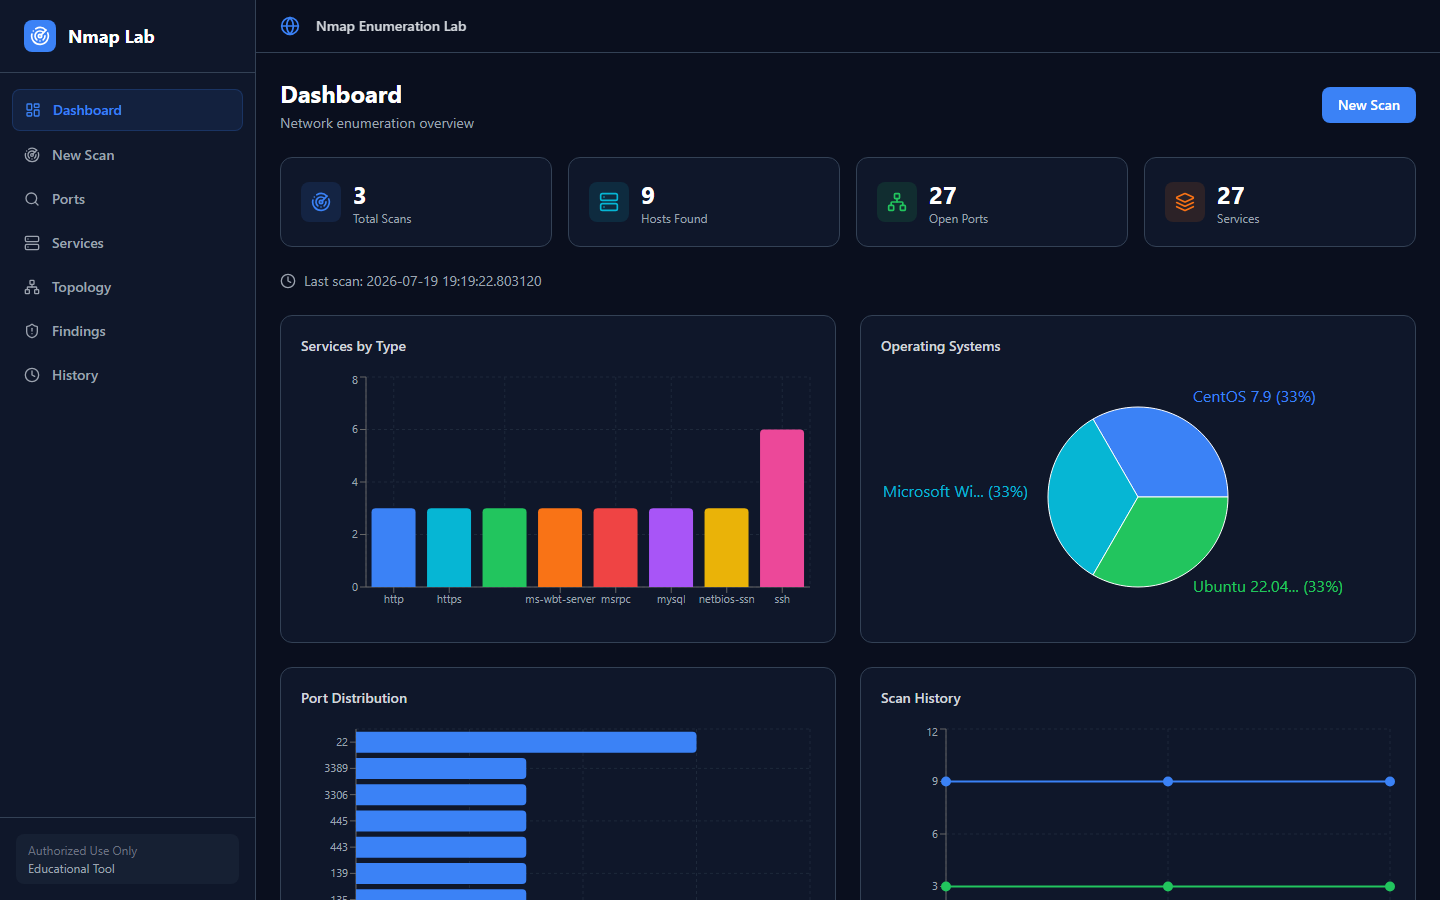Screen dimensions: 1440x900
Task: Open the Ports page
Action: coord(127,199)
